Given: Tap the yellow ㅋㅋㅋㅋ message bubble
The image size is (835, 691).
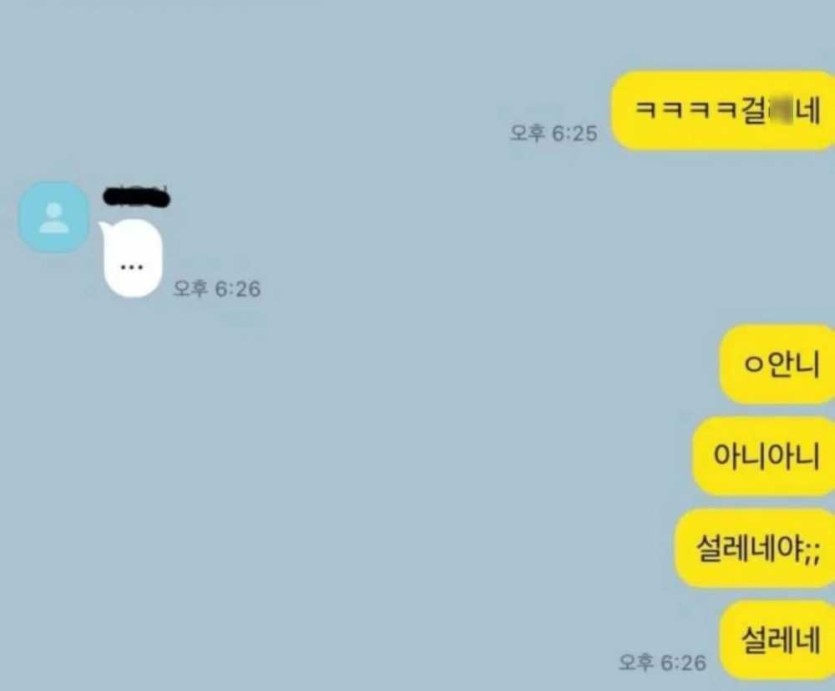Looking at the screenshot, I should [x=723, y=110].
